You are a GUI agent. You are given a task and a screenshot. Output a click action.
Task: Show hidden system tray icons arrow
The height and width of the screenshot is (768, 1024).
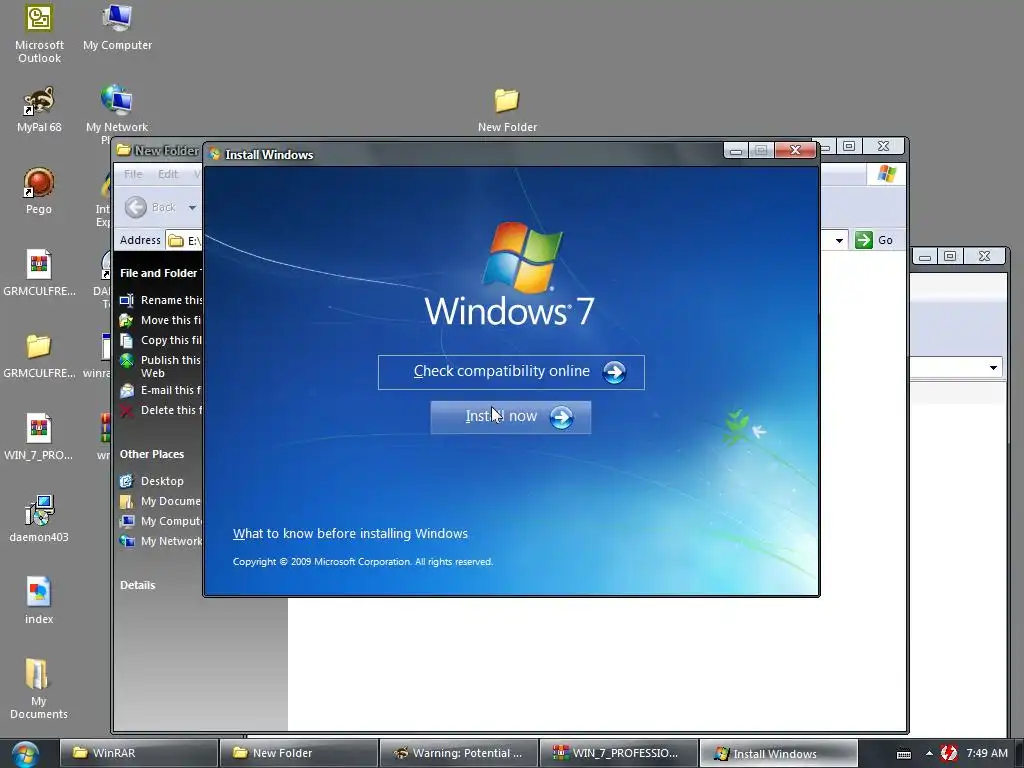tap(929, 754)
